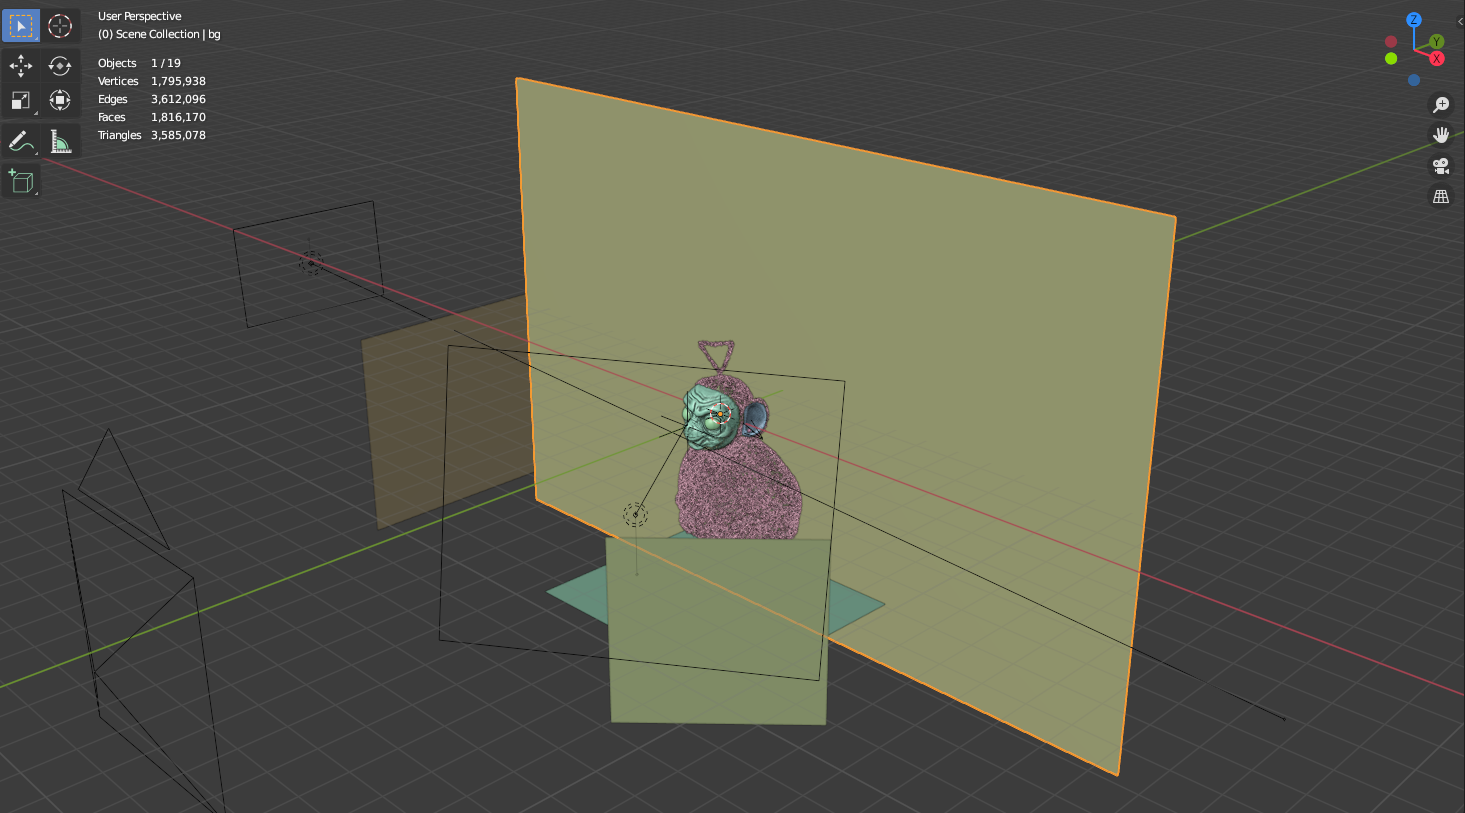Select the Select Box tool
Screen dimensions: 1465x813
(x=21, y=25)
